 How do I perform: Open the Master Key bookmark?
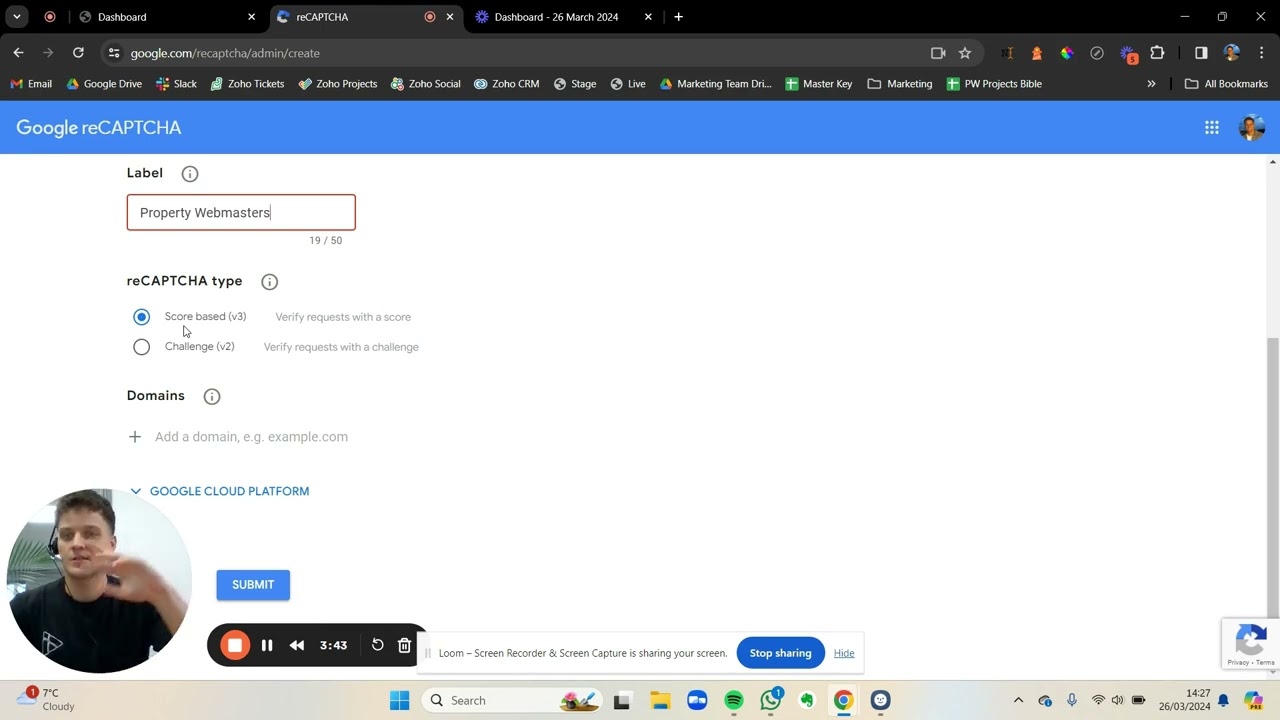[x=819, y=84]
